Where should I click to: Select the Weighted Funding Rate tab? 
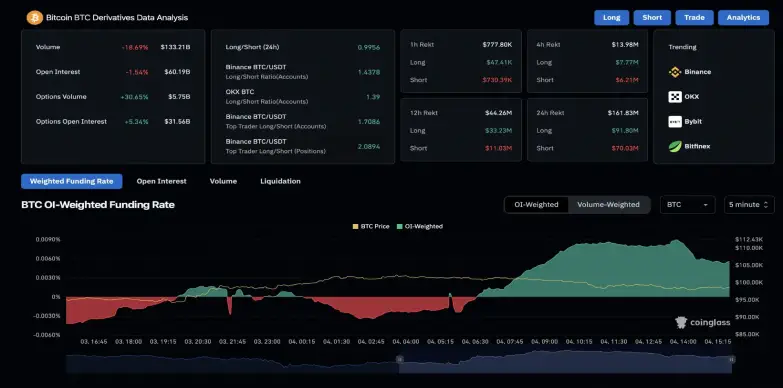pos(71,181)
